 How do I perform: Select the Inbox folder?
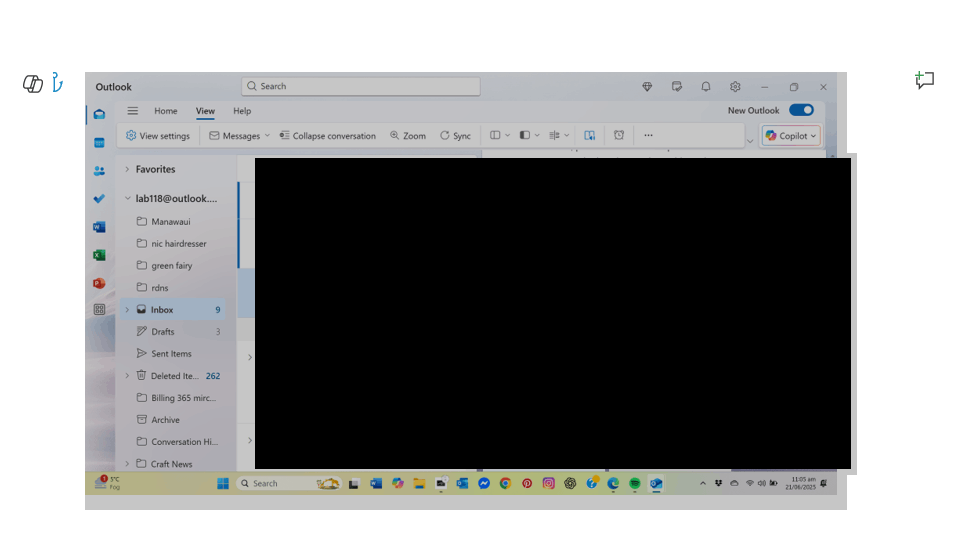173,310
